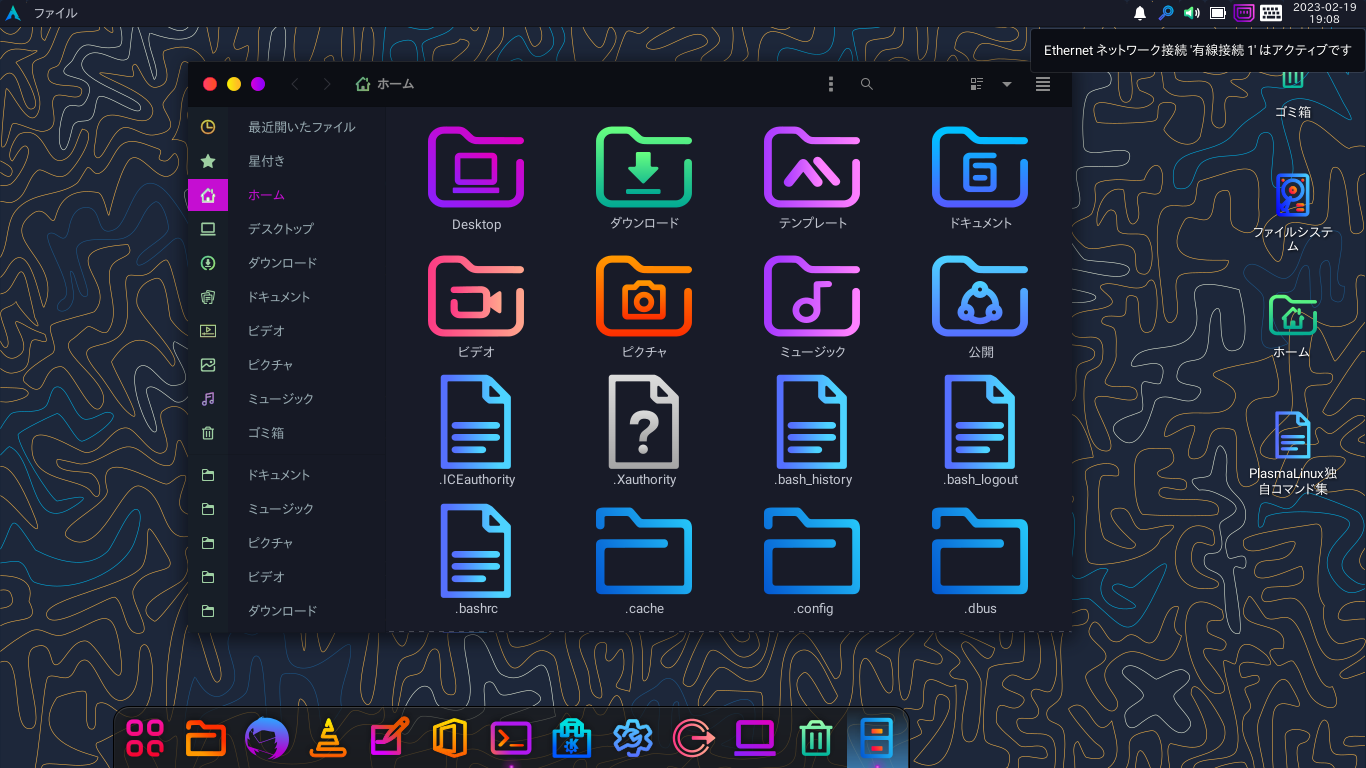Image resolution: width=1366 pixels, height=768 pixels.
Task: Click the battery tray icon
Action: (x=1218, y=13)
